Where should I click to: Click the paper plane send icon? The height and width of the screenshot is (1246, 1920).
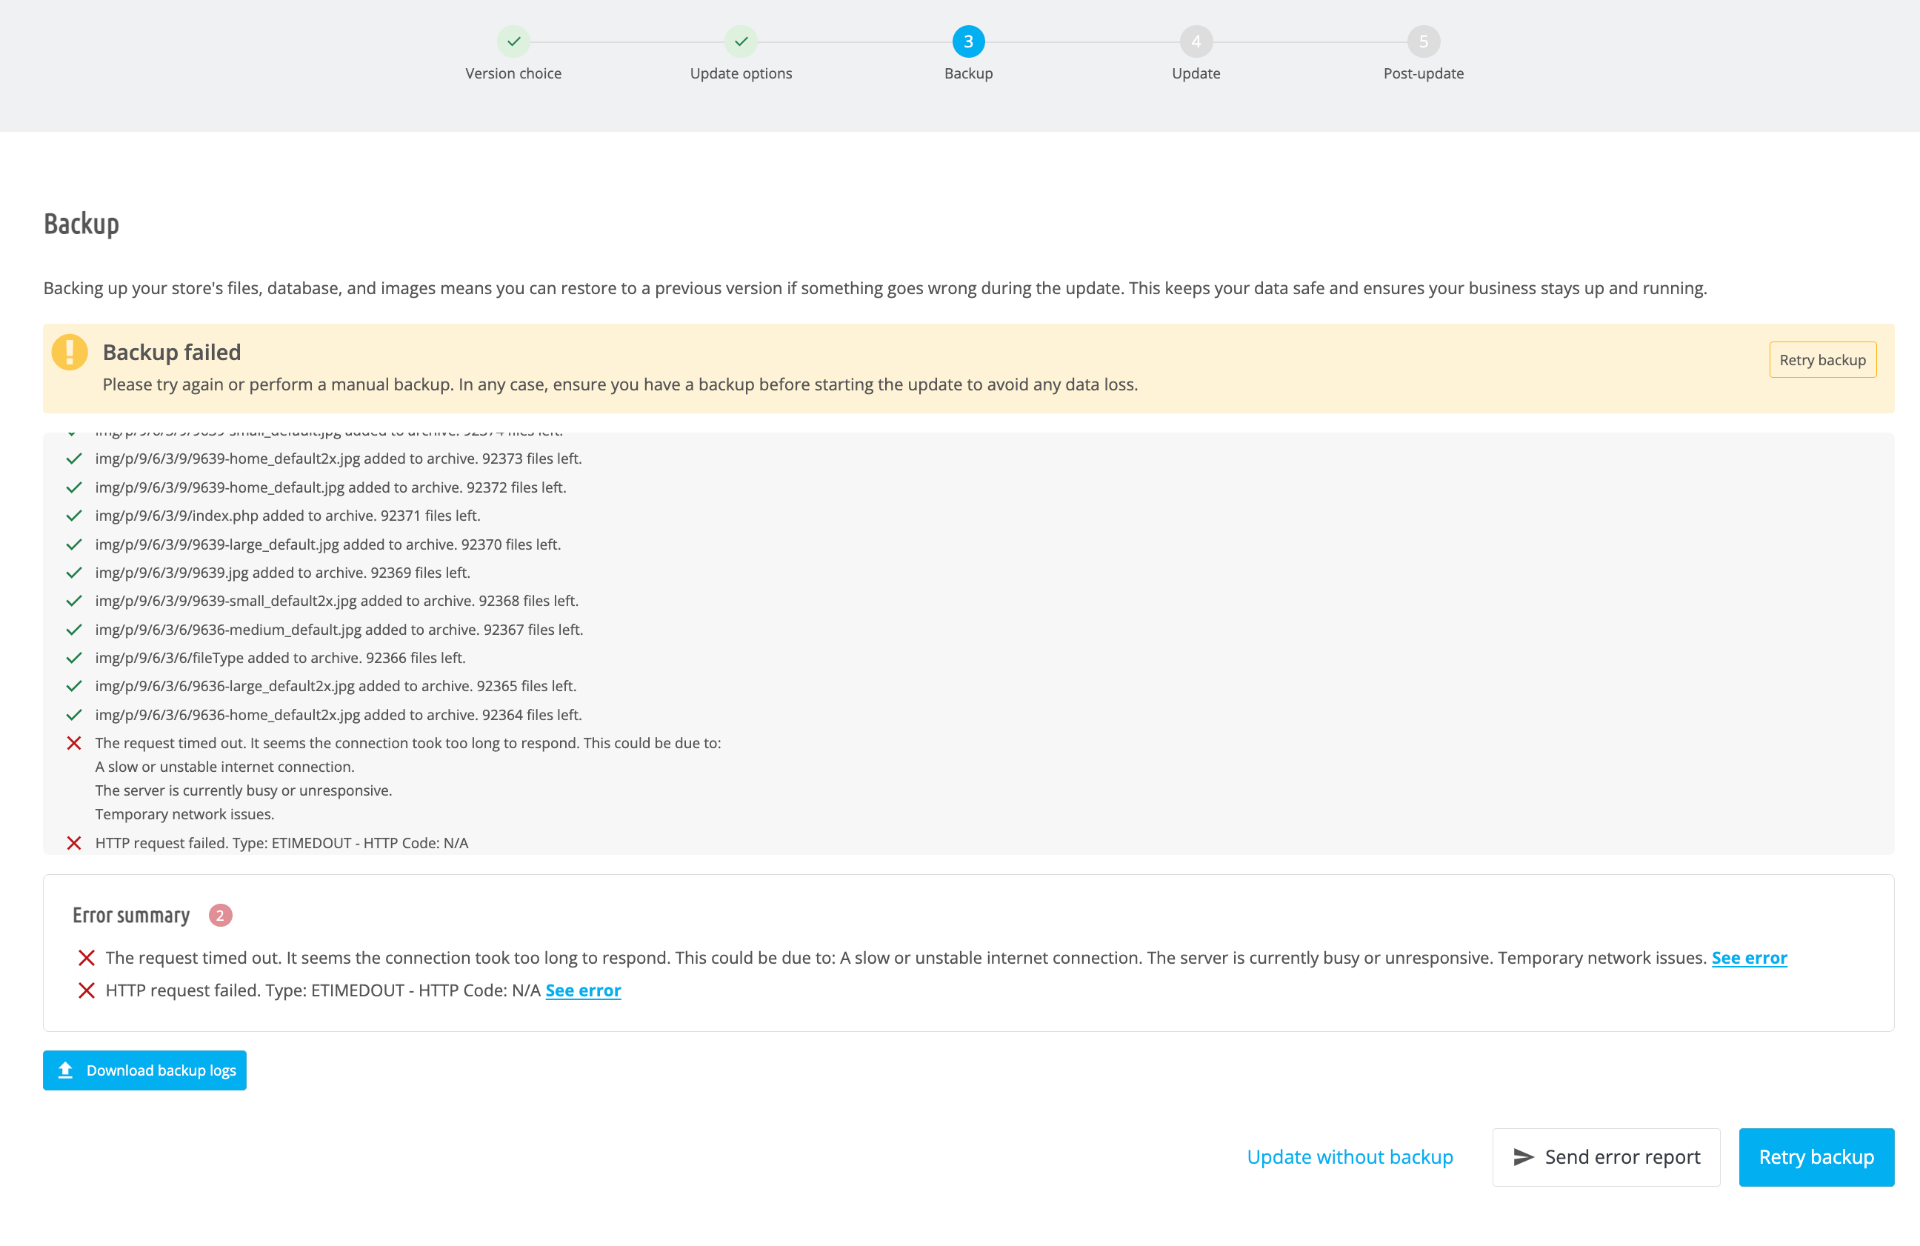point(1523,1157)
